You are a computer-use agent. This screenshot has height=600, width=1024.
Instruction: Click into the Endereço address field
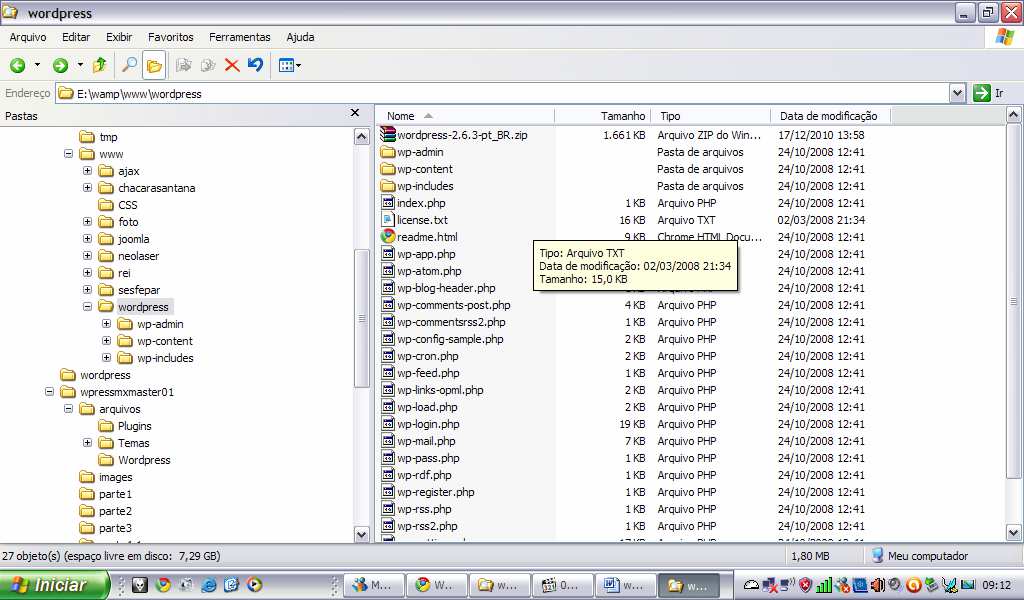click(x=503, y=93)
